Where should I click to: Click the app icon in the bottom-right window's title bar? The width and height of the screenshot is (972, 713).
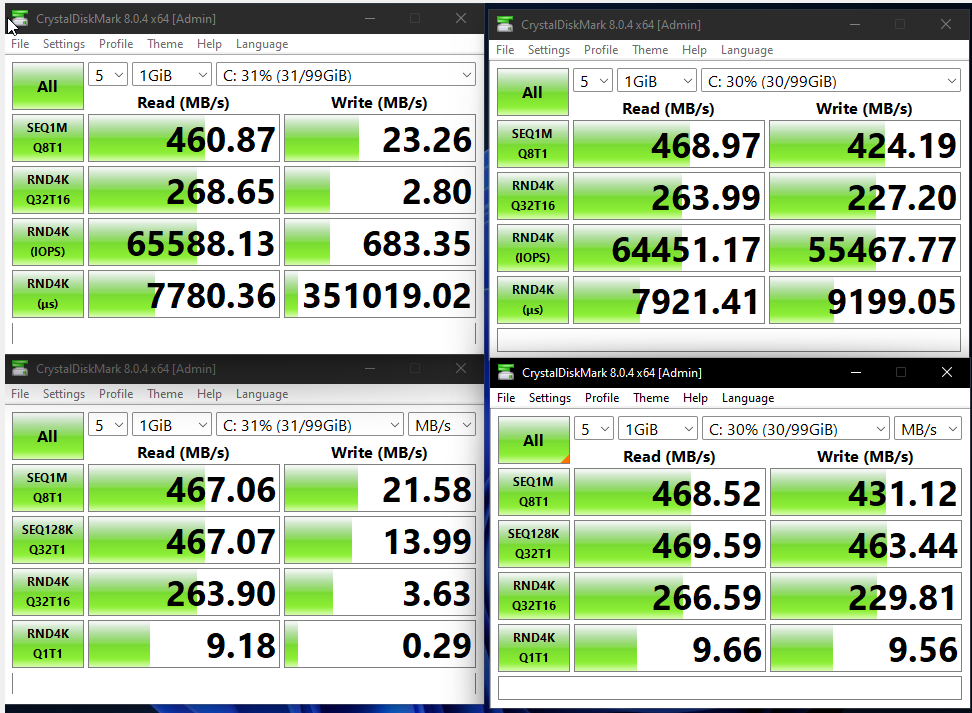click(506, 373)
